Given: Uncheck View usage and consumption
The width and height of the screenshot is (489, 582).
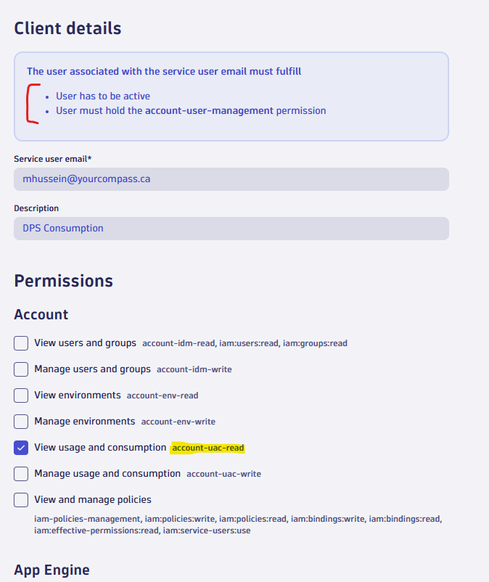Looking at the screenshot, I should tap(21, 448).
